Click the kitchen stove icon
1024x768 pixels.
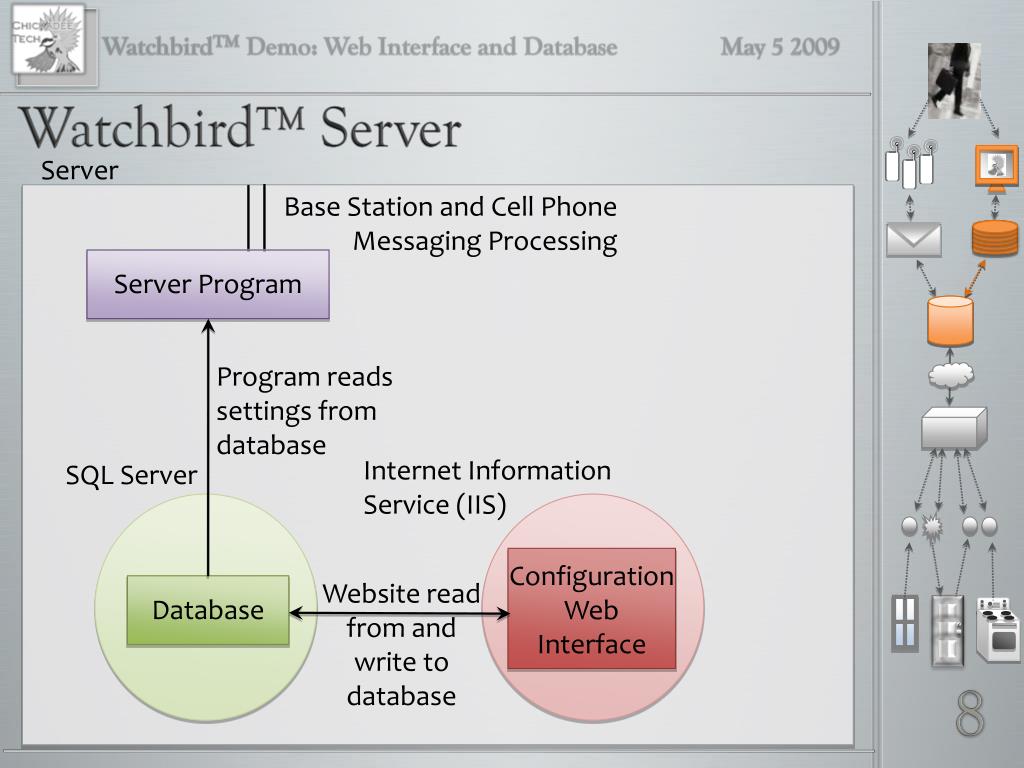click(x=998, y=630)
